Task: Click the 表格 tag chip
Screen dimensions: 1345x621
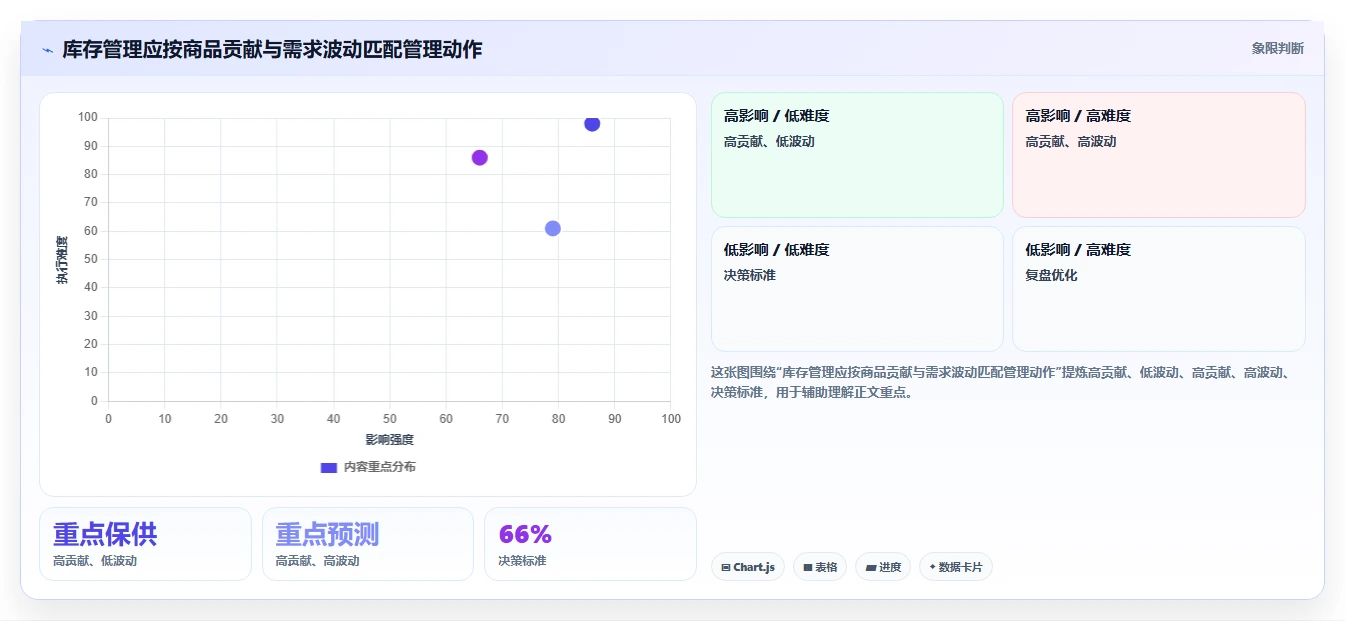Action: click(x=820, y=567)
